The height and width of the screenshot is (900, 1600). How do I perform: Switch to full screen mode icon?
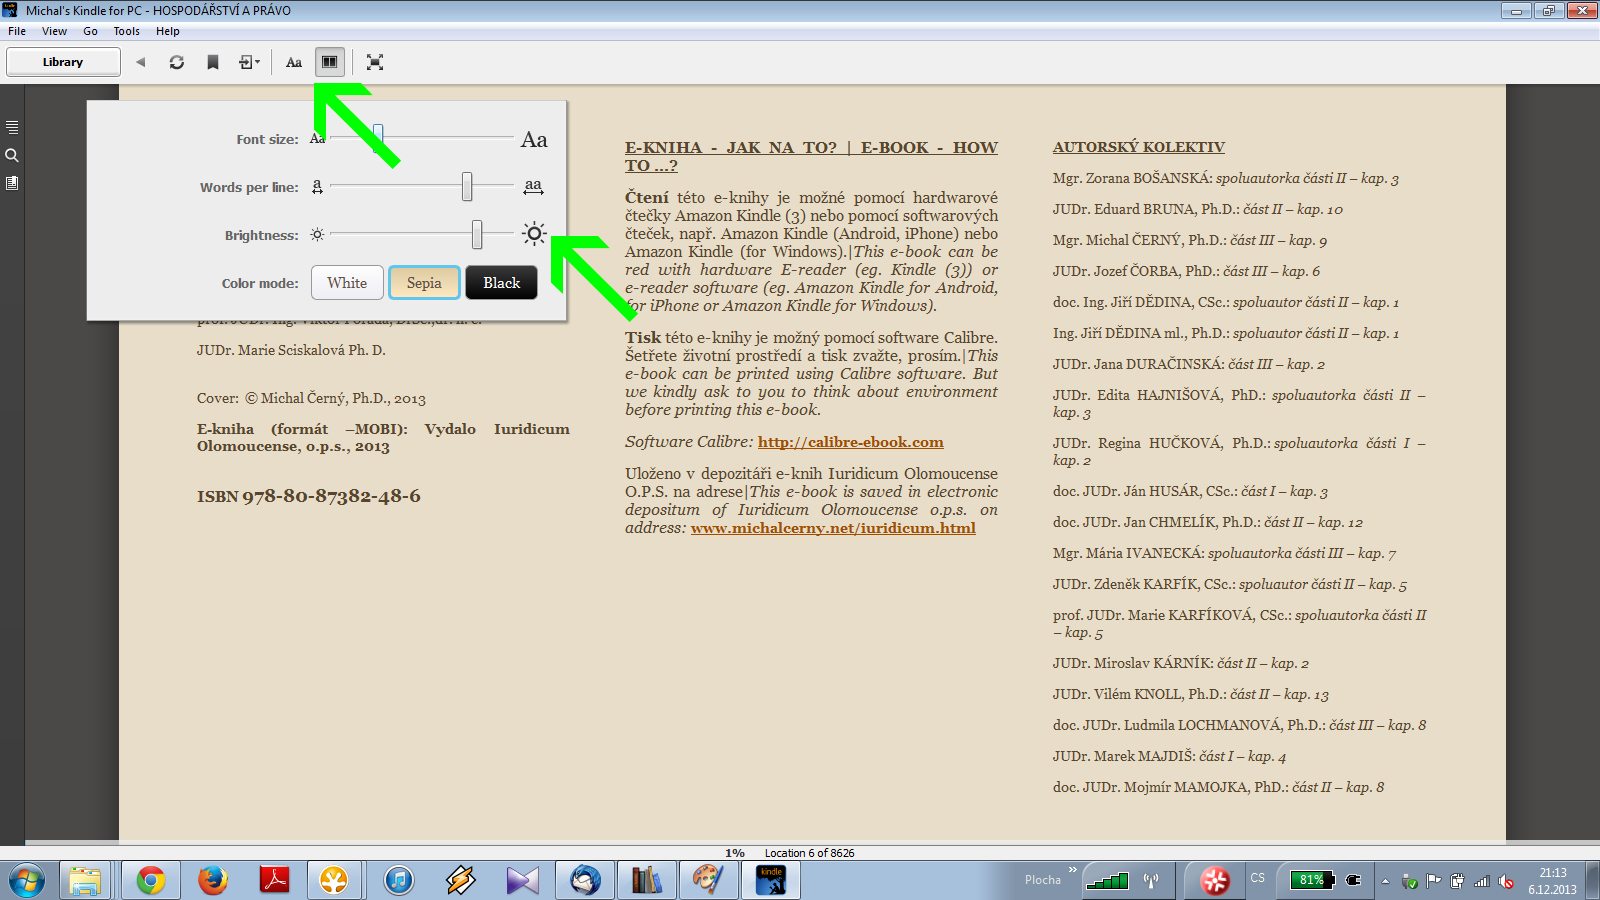[375, 62]
